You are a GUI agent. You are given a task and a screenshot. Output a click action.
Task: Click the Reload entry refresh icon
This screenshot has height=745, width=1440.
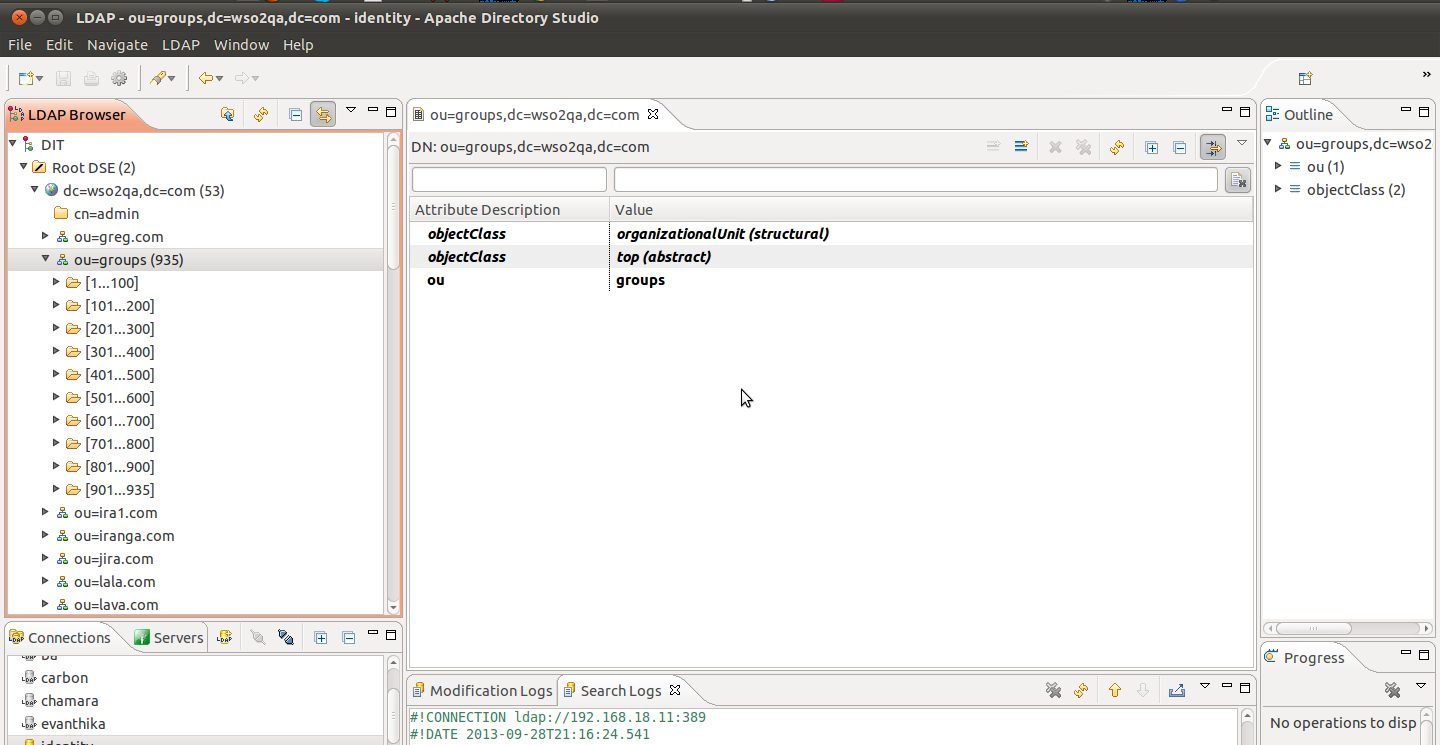coord(1117,147)
